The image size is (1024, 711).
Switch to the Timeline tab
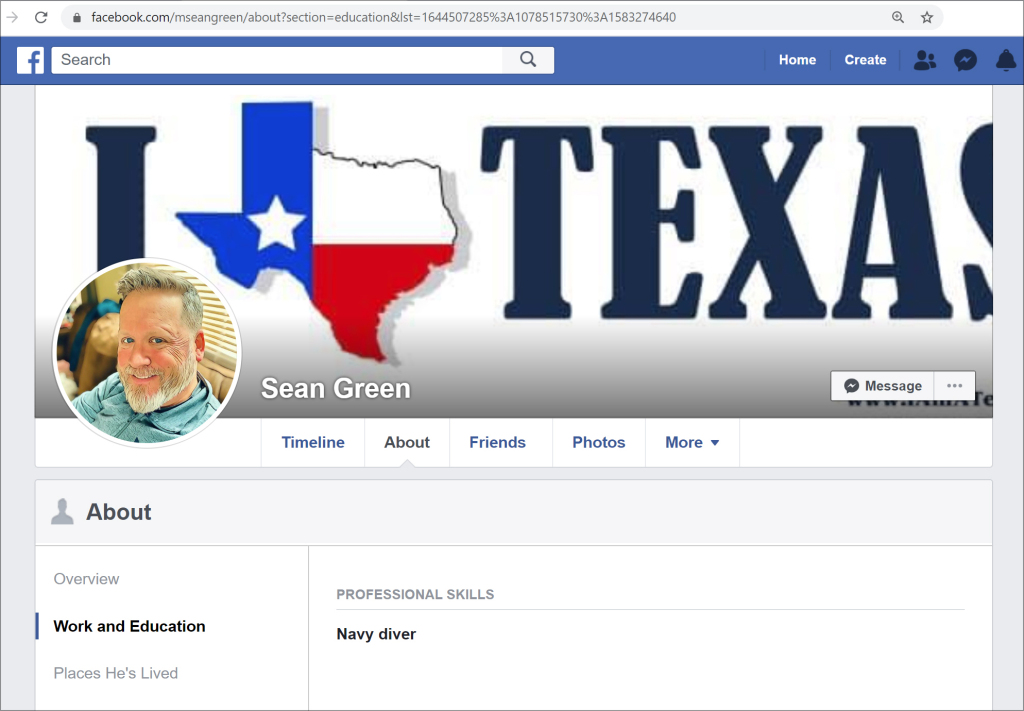[313, 442]
